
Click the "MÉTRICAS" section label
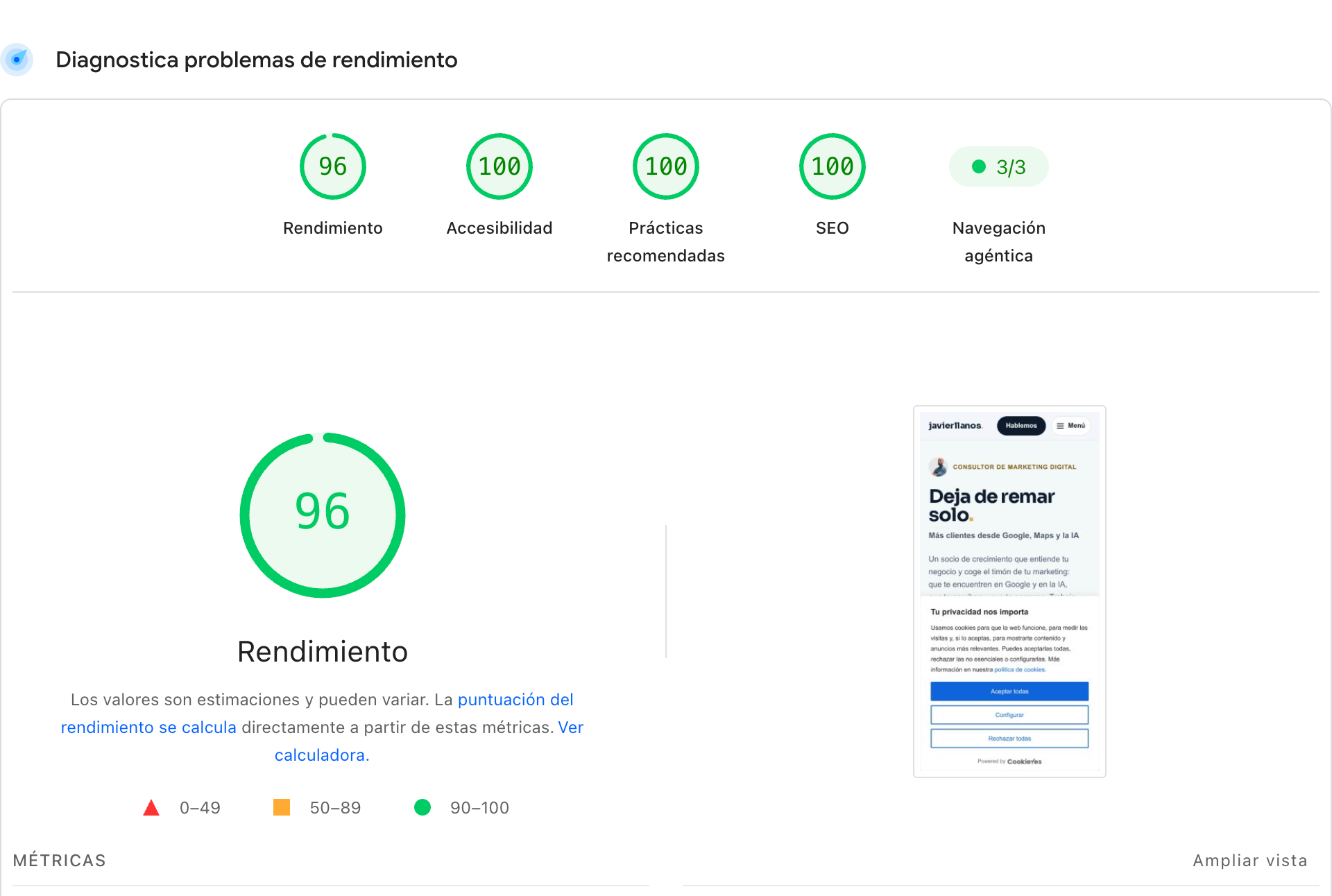[x=59, y=860]
